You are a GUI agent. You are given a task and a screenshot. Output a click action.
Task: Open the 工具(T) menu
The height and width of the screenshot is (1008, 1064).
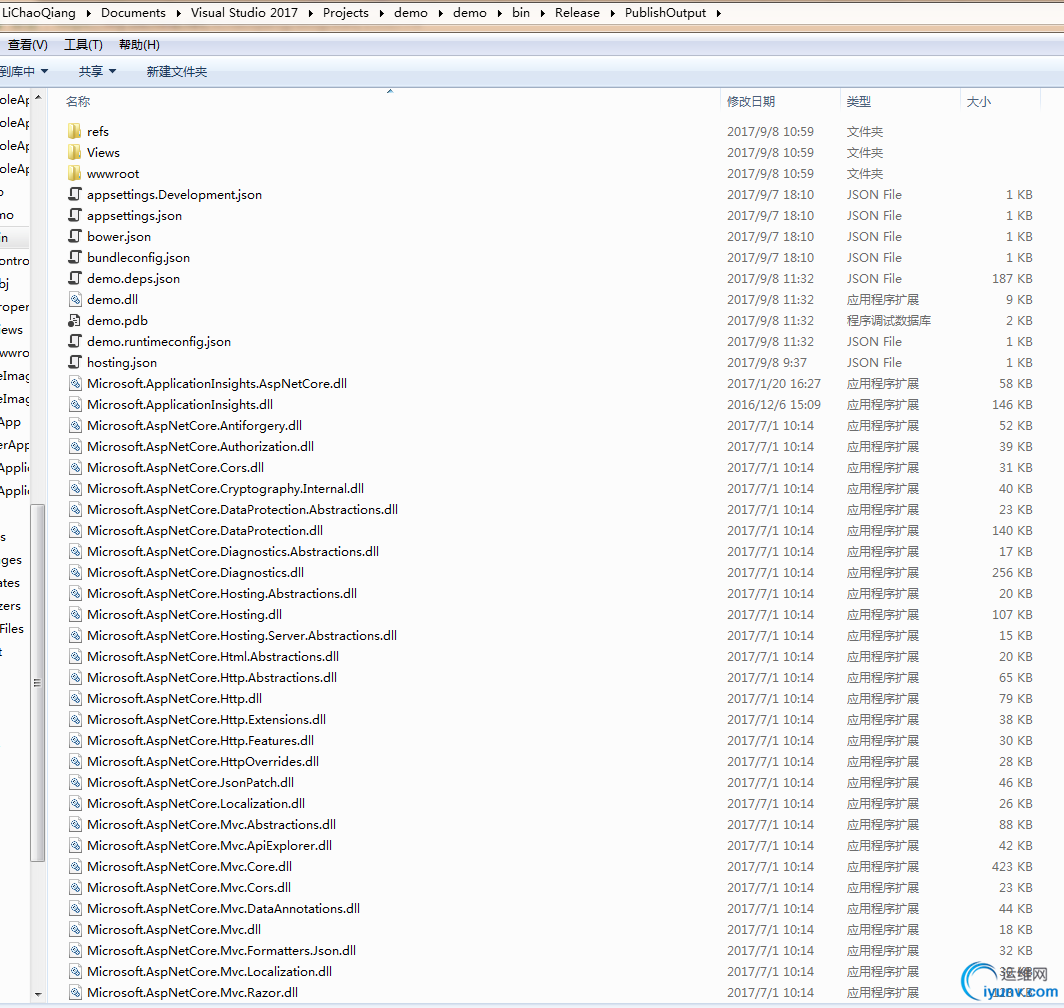click(83, 45)
